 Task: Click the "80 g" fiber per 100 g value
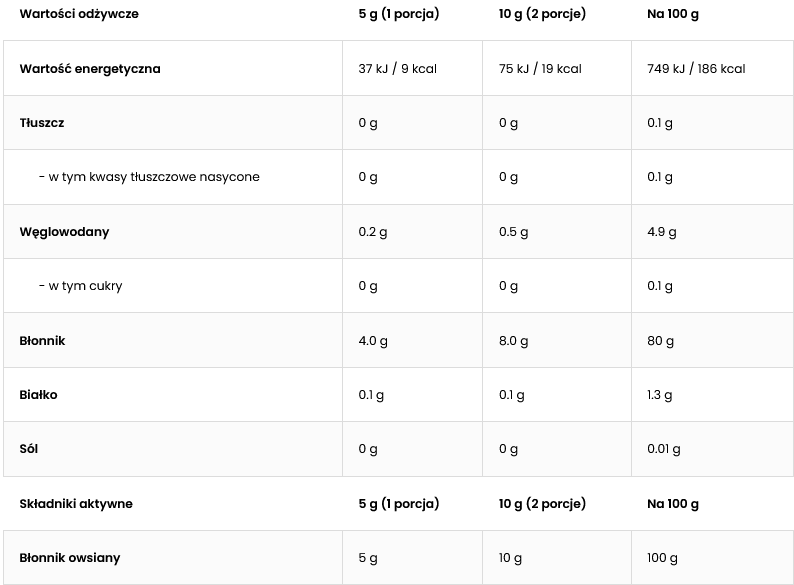click(661, 341)
